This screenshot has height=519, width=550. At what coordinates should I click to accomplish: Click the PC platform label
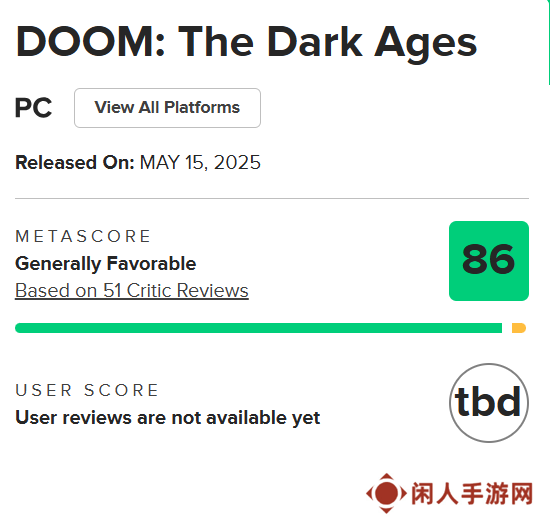pos(33,108)
